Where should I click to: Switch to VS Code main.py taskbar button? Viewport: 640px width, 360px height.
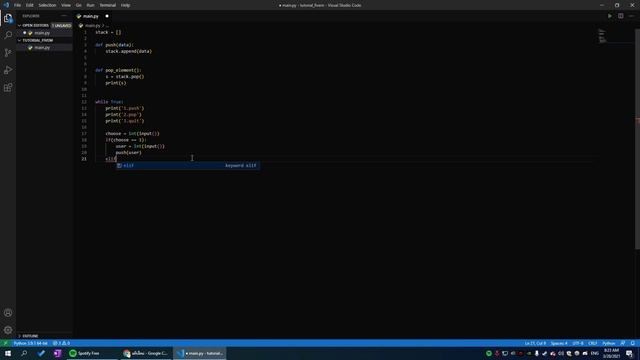(200, 353)
